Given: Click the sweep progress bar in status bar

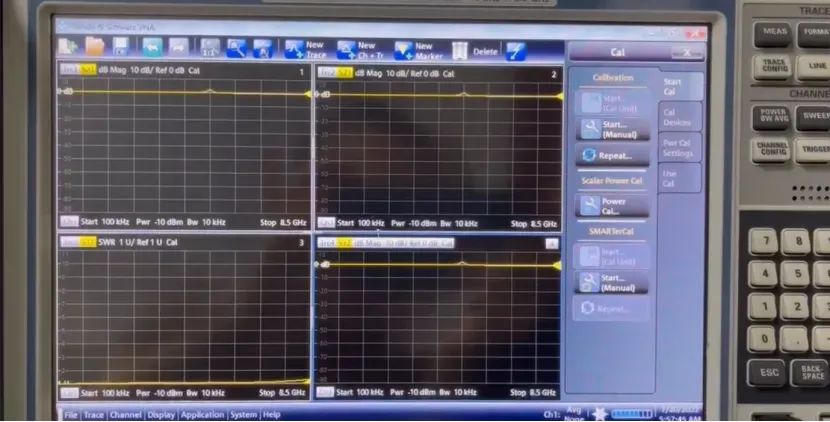Looking at the screenshot, I should coord(633,414).
